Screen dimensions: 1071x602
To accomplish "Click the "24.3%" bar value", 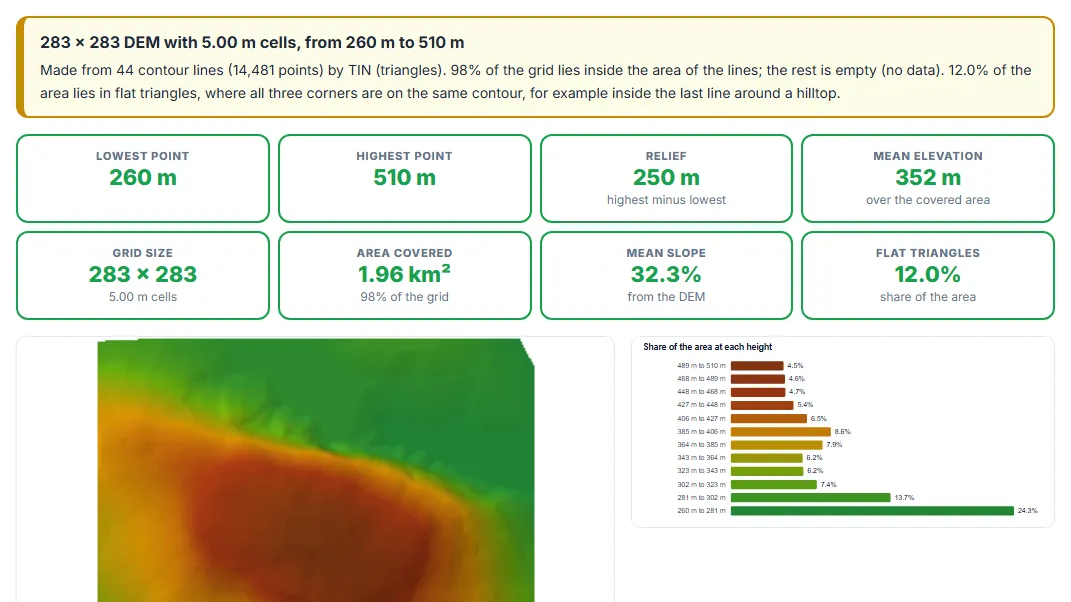I will click(1027, 511).
